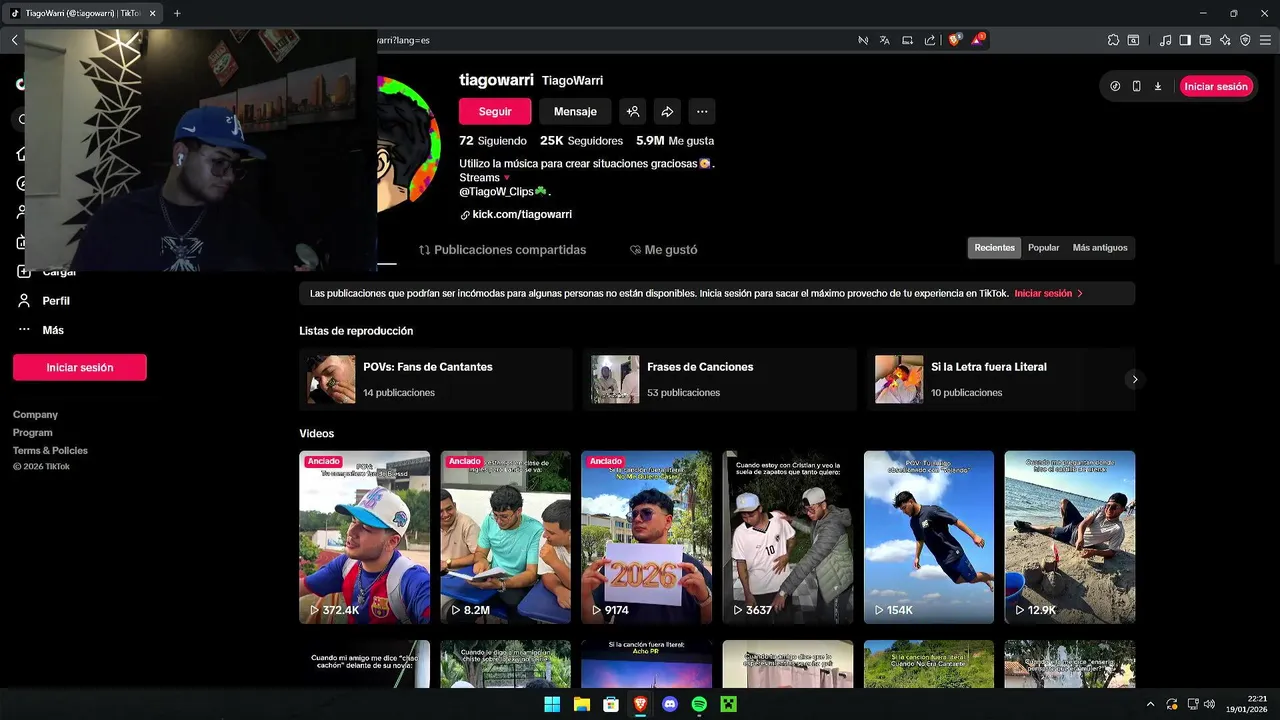Open Microsoft Store from the taskbar

611,704
